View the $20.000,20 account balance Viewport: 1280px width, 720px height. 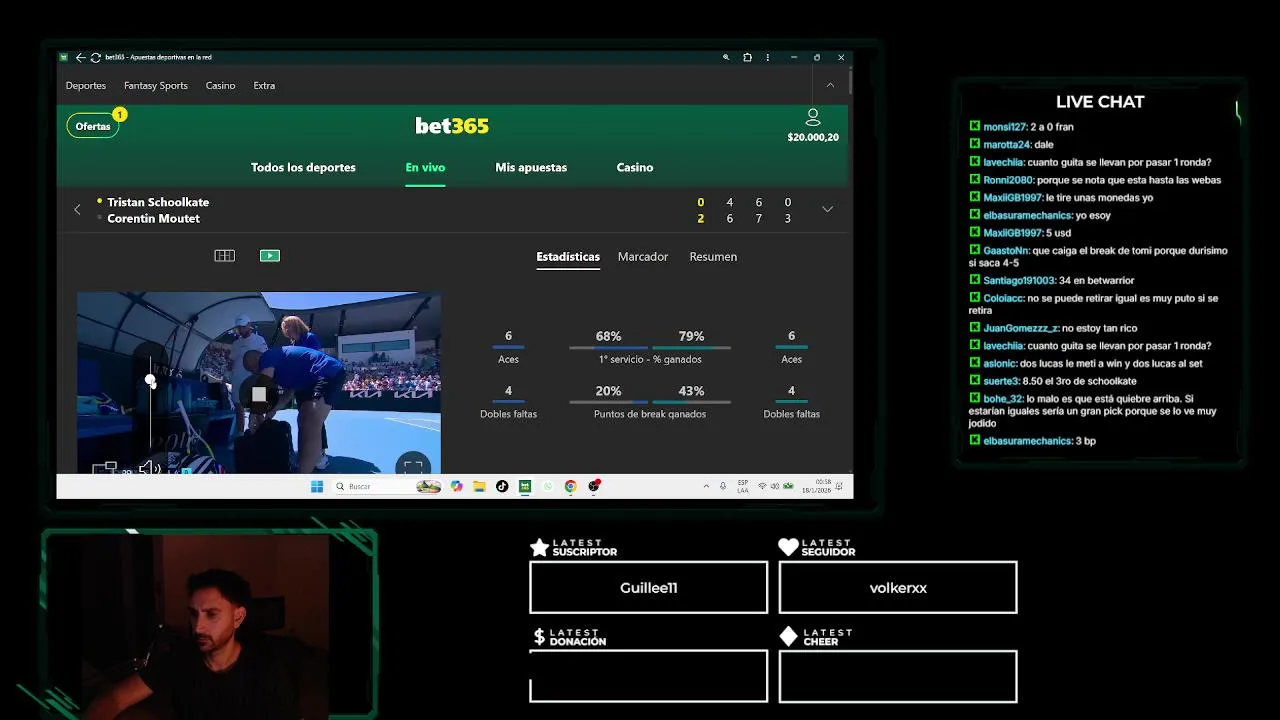click(x=813, y=137)
